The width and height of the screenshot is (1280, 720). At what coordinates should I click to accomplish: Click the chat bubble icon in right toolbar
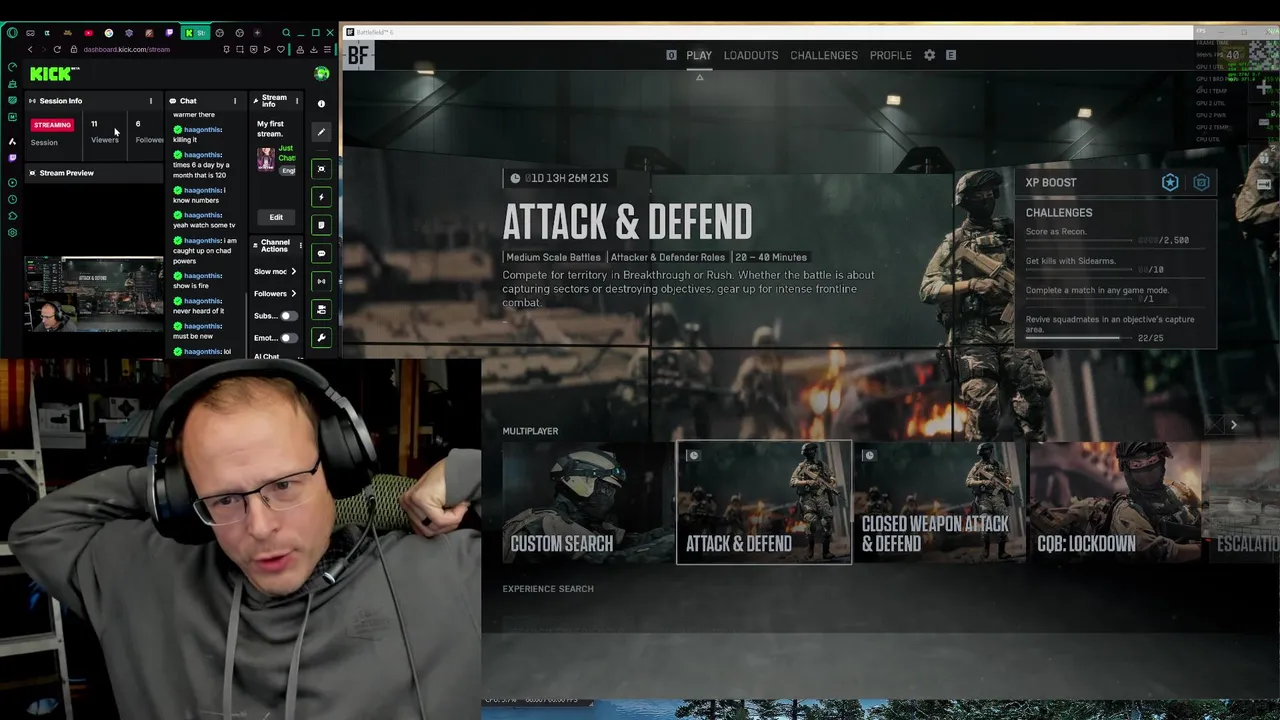point(321,253)
